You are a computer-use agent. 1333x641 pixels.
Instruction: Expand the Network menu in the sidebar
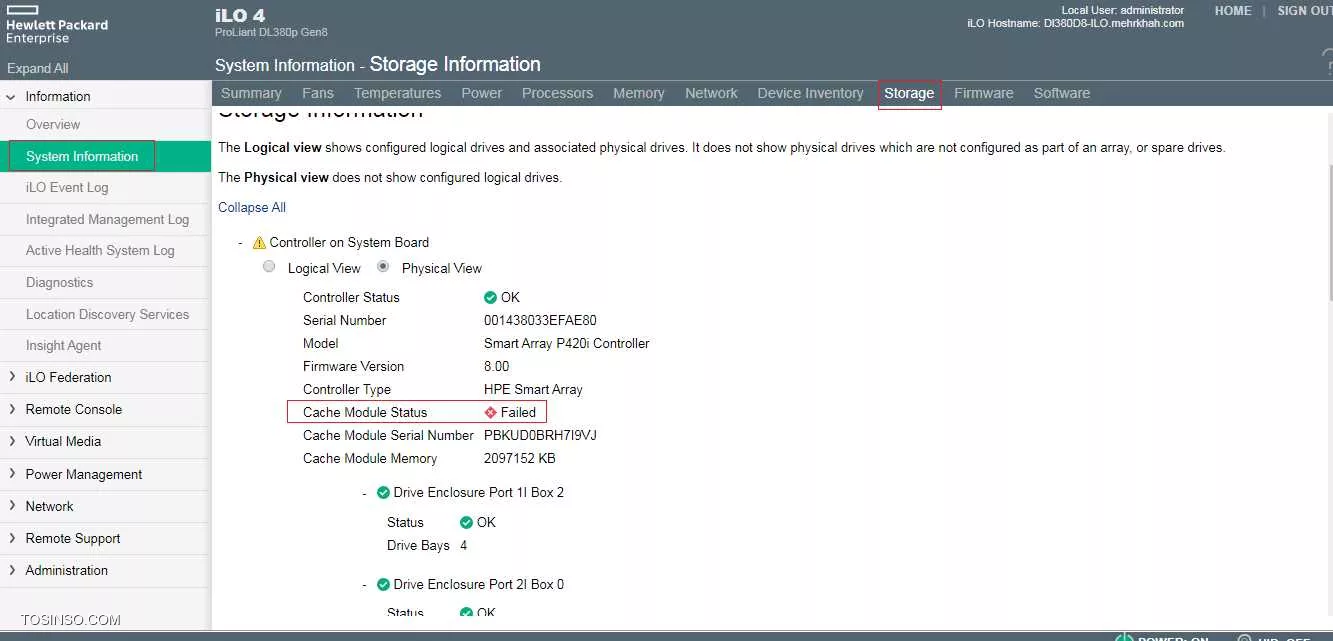pos(12,506)
